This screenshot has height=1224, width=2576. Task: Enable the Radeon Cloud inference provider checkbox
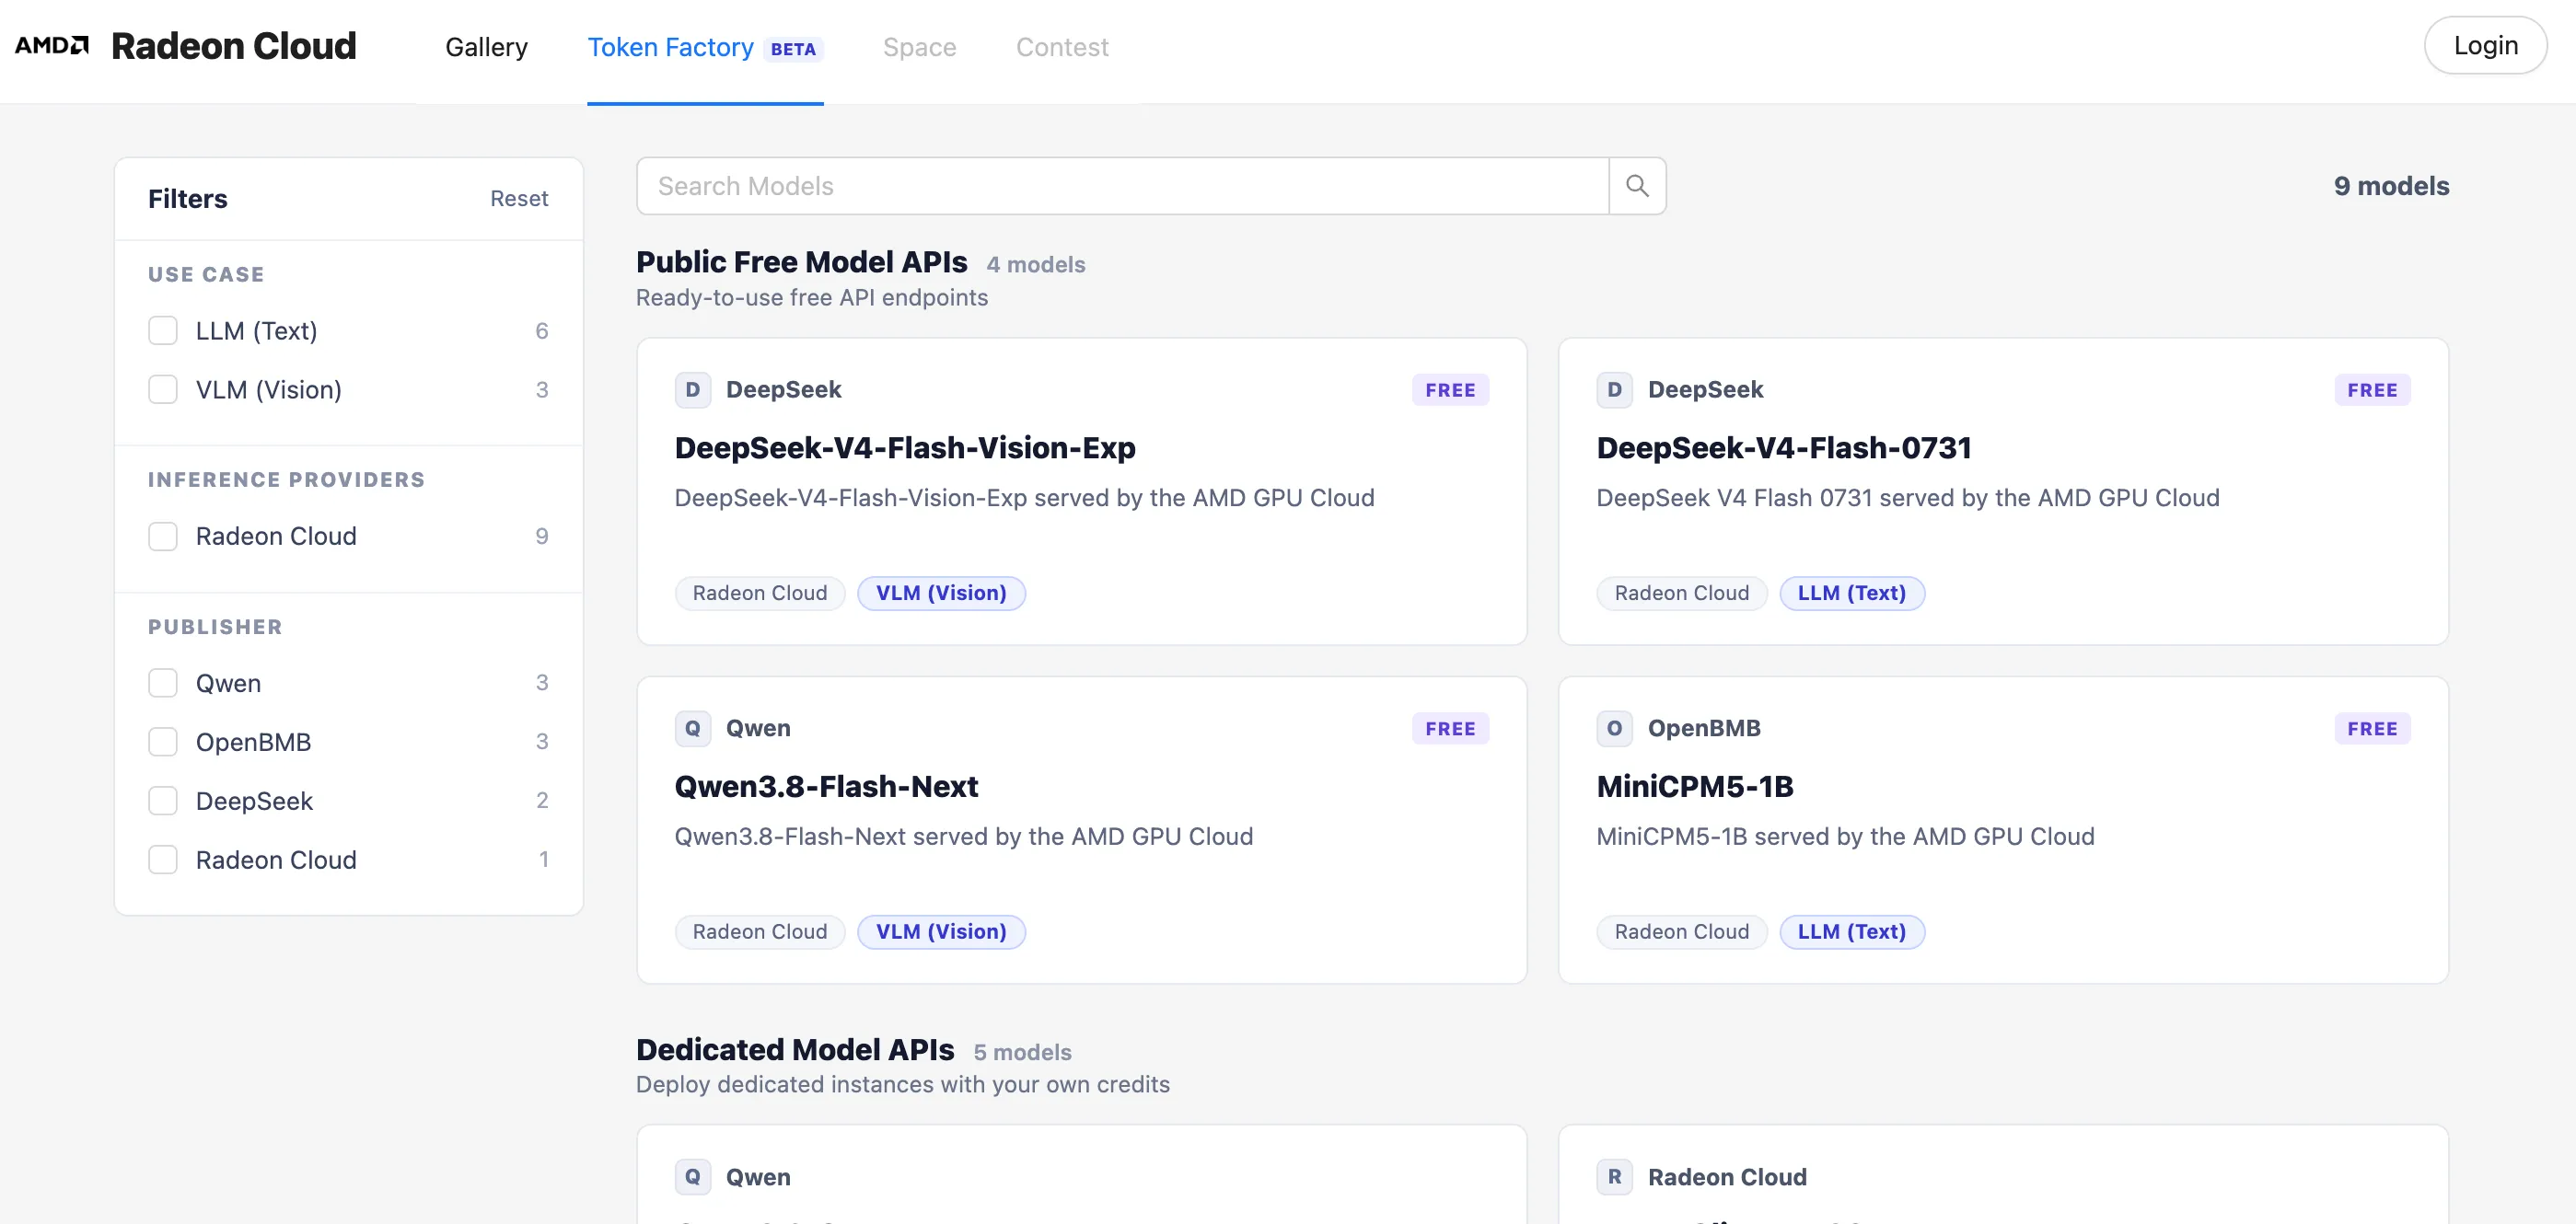point(163,537)
